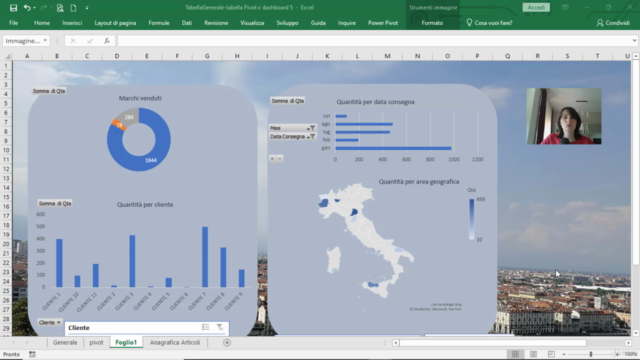Click the Redo arrow icon
640x360 pixels.
(43, 8)
